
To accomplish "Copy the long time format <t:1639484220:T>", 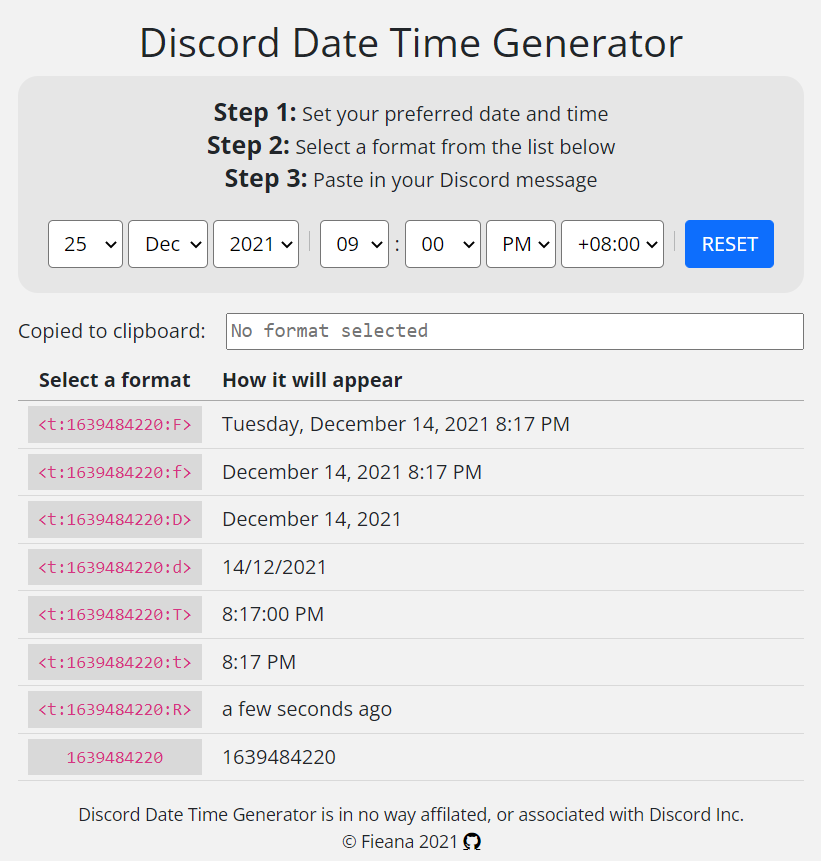I will pyautogui.click(x=114, y=614).
